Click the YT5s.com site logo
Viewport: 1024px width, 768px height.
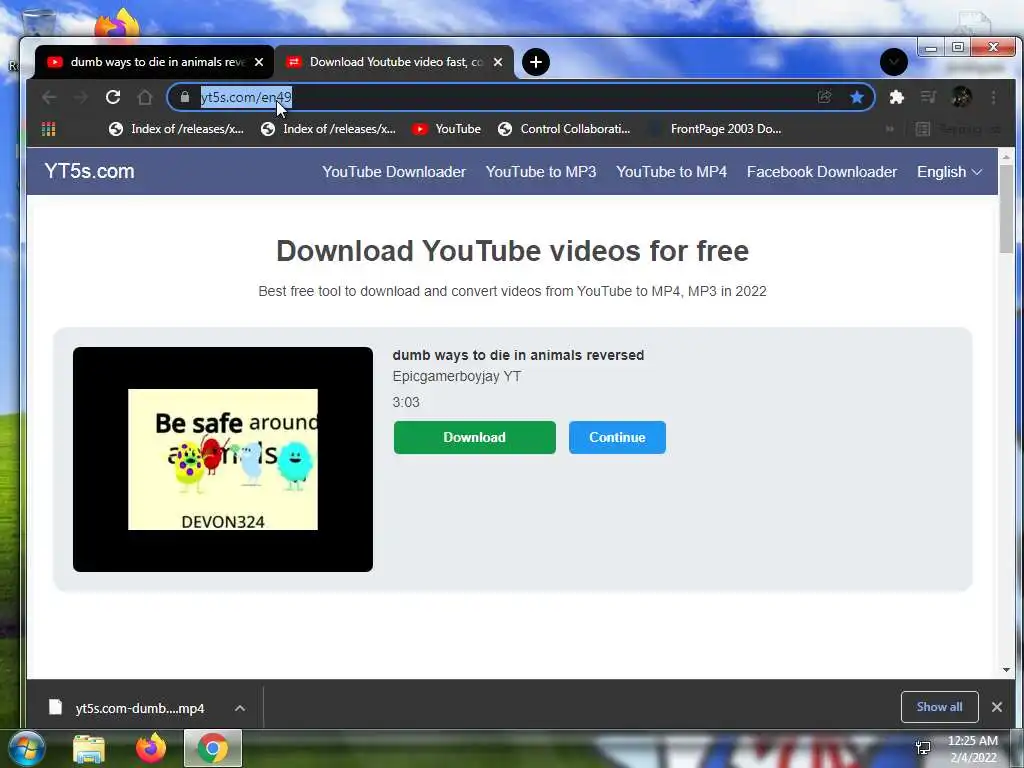[89, 171]
